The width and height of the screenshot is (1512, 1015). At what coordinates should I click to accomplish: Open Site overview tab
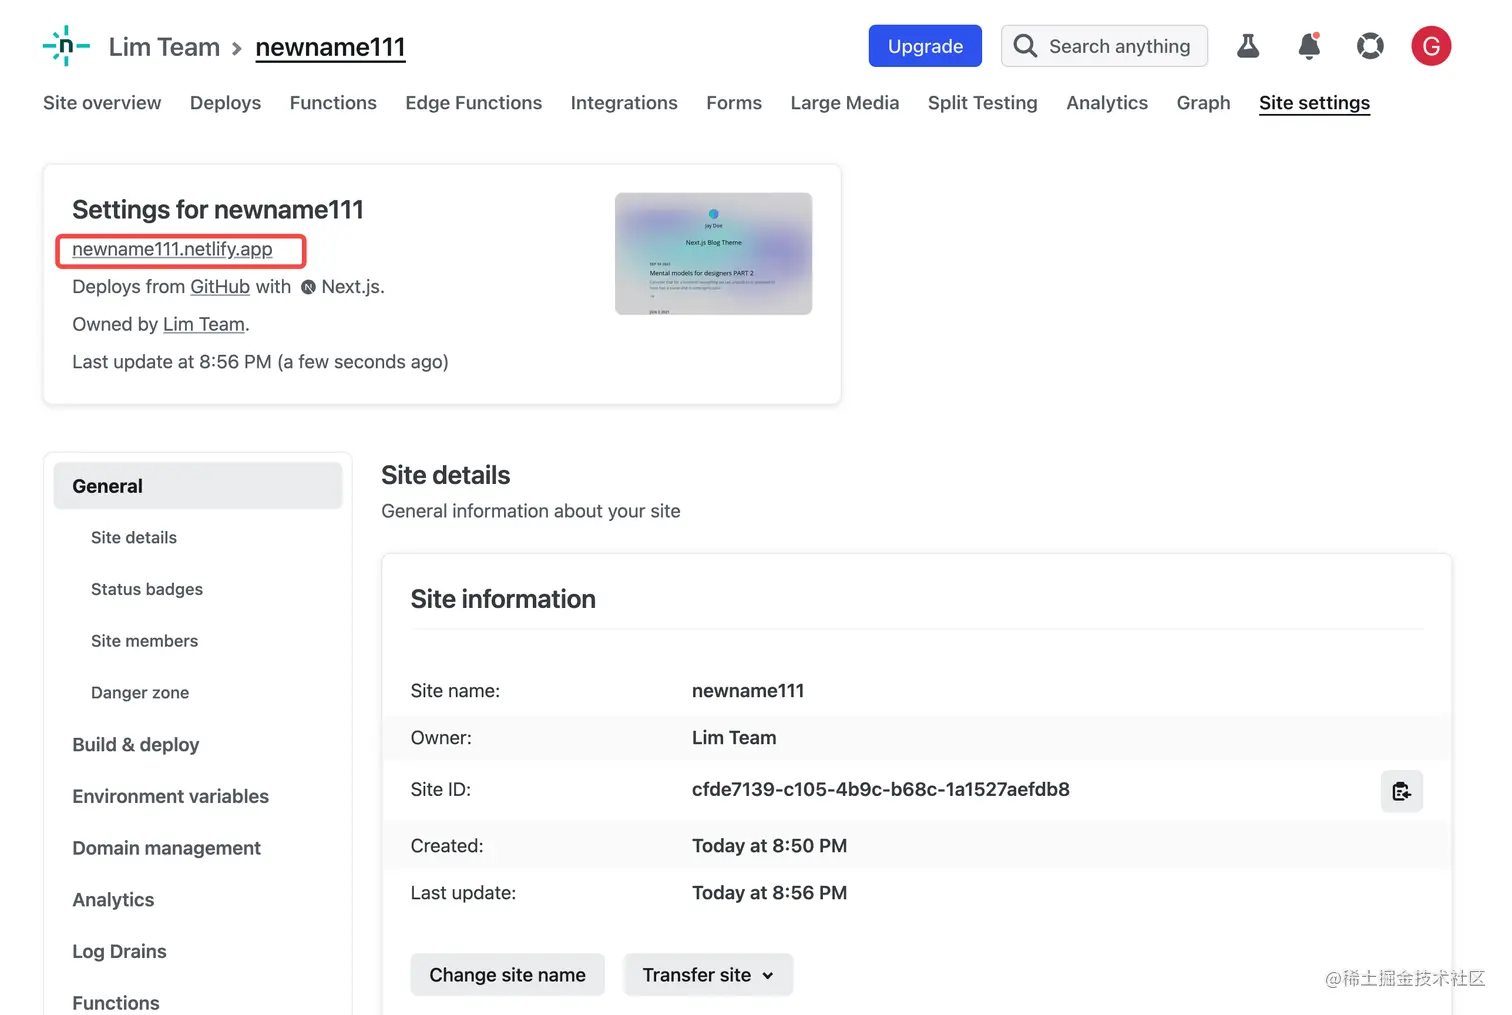click(x=102, y=103)
